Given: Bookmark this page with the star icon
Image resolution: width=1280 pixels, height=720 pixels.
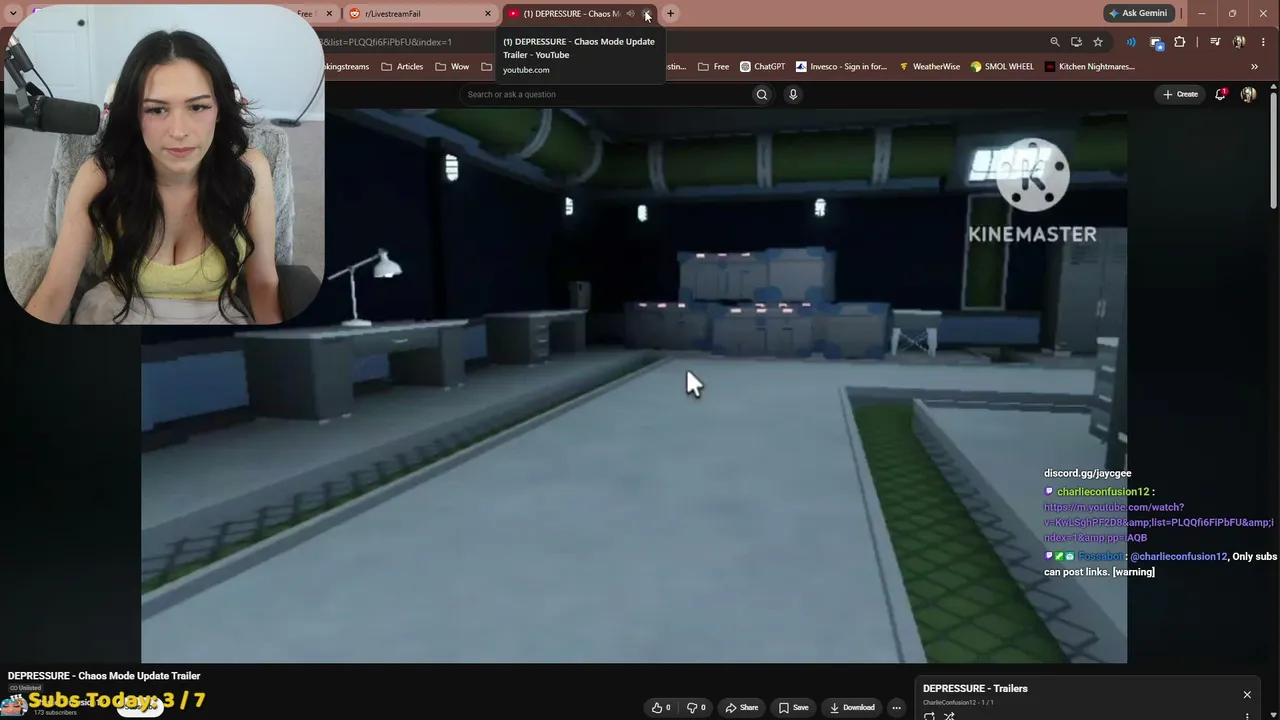Looking at the screenshot, I should (x=1098, y=42).
